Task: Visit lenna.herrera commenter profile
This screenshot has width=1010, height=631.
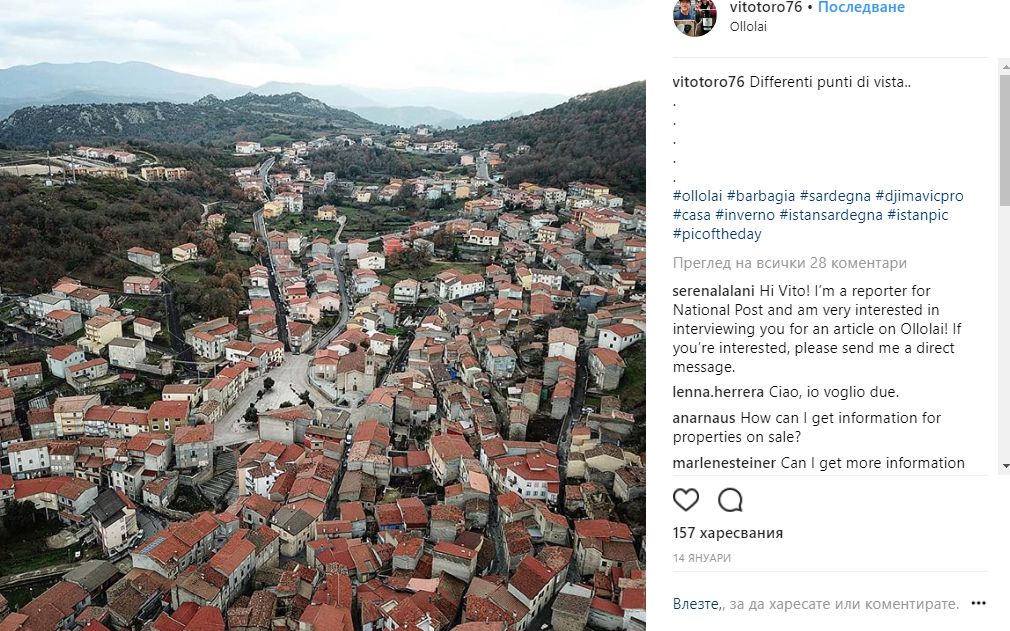Action: (x=718, y=392)
